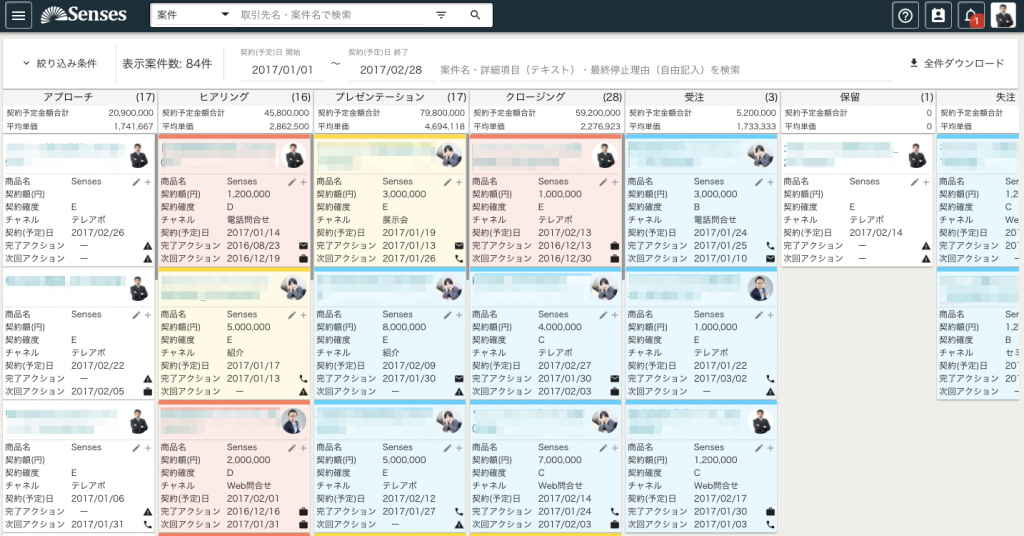Click 契約予定金額合計 20,900,000 value
The image size is (1024, 536).
click(x=131, y=113)
